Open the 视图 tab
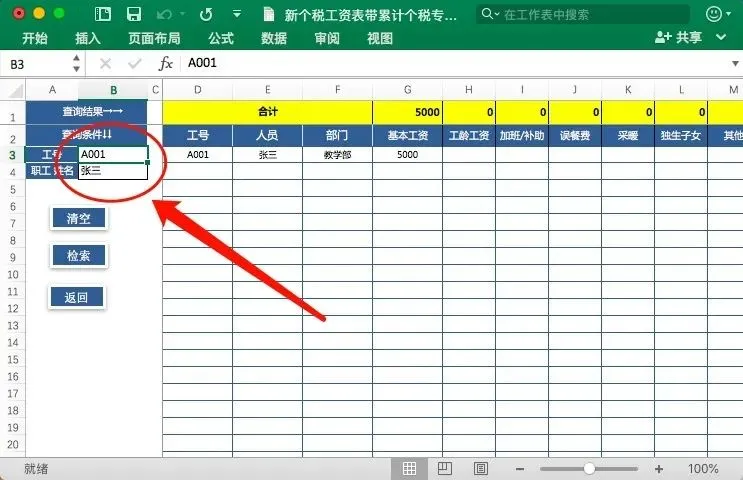The height and width of the screenshot is (480, 743). tap(380, 38)
